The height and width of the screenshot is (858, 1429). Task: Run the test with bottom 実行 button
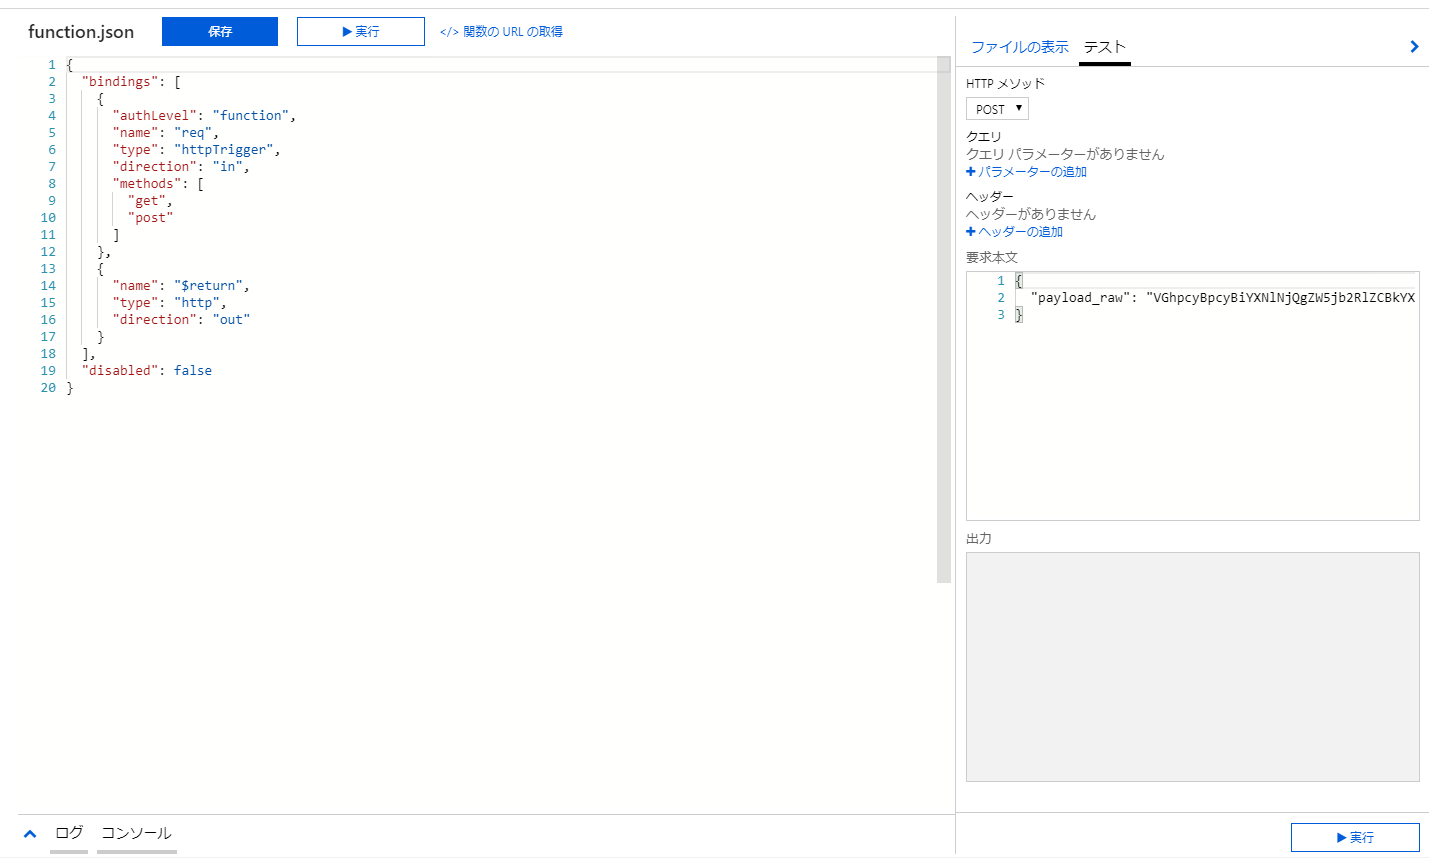[1355, 837]
